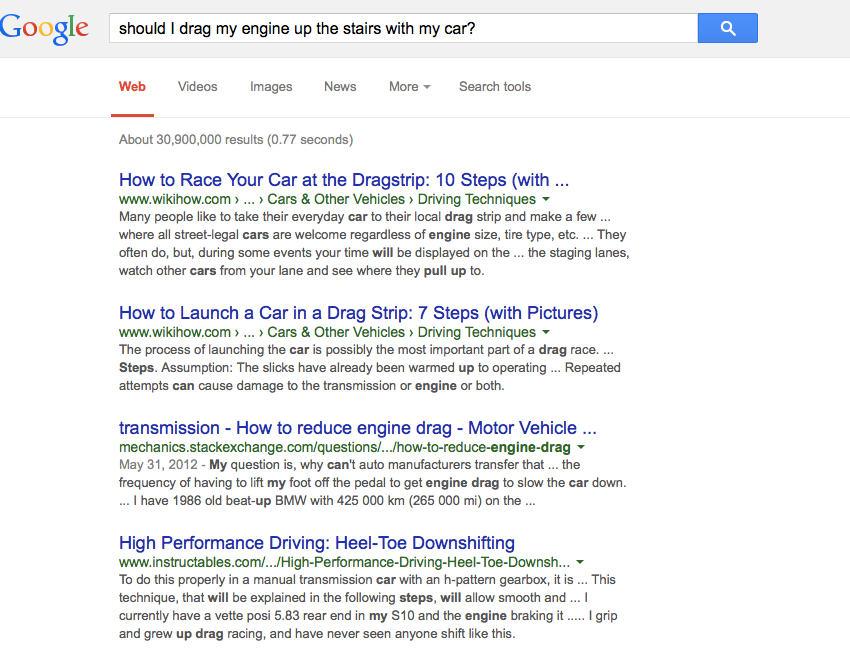Click the Google logo

tap(45, 28)
